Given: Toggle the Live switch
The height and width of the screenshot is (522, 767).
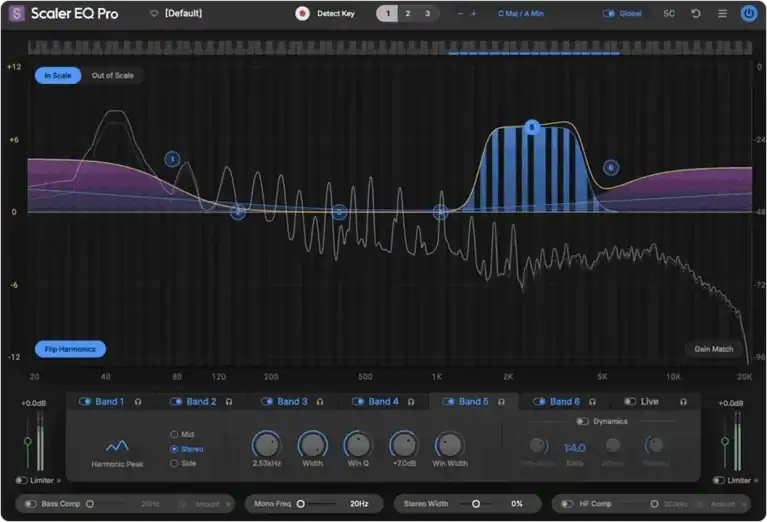Looking at the screenshot, I should point(630,402).
